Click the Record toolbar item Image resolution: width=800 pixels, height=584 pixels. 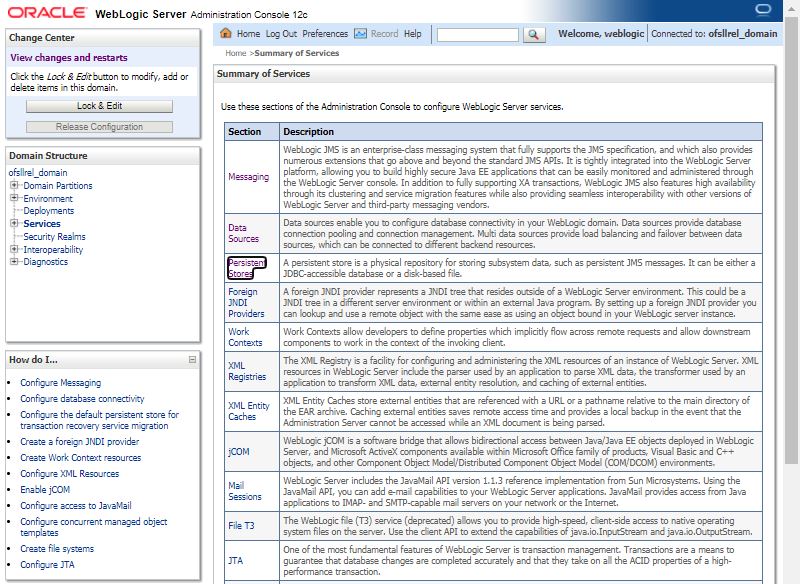click(x=384, y=34)
